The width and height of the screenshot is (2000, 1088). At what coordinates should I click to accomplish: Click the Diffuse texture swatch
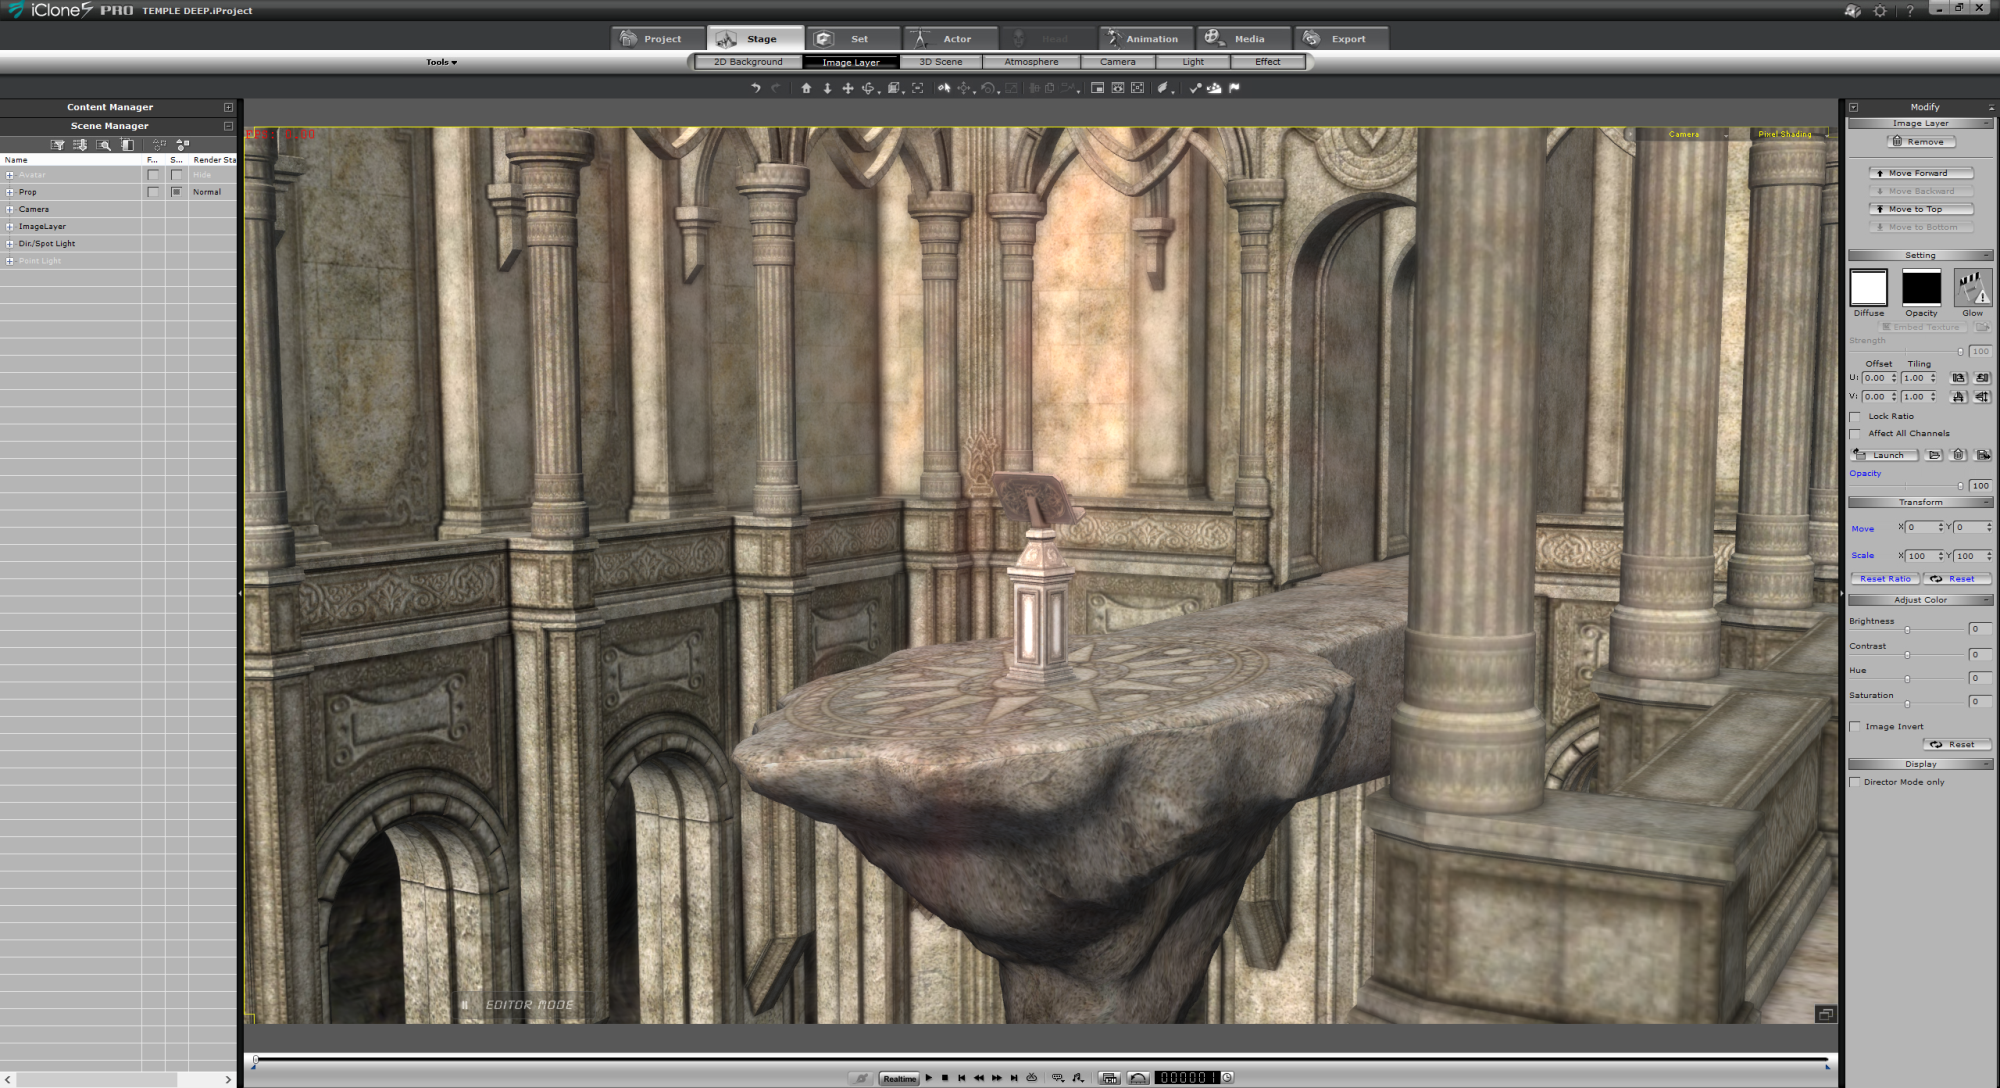(1868, 288)
